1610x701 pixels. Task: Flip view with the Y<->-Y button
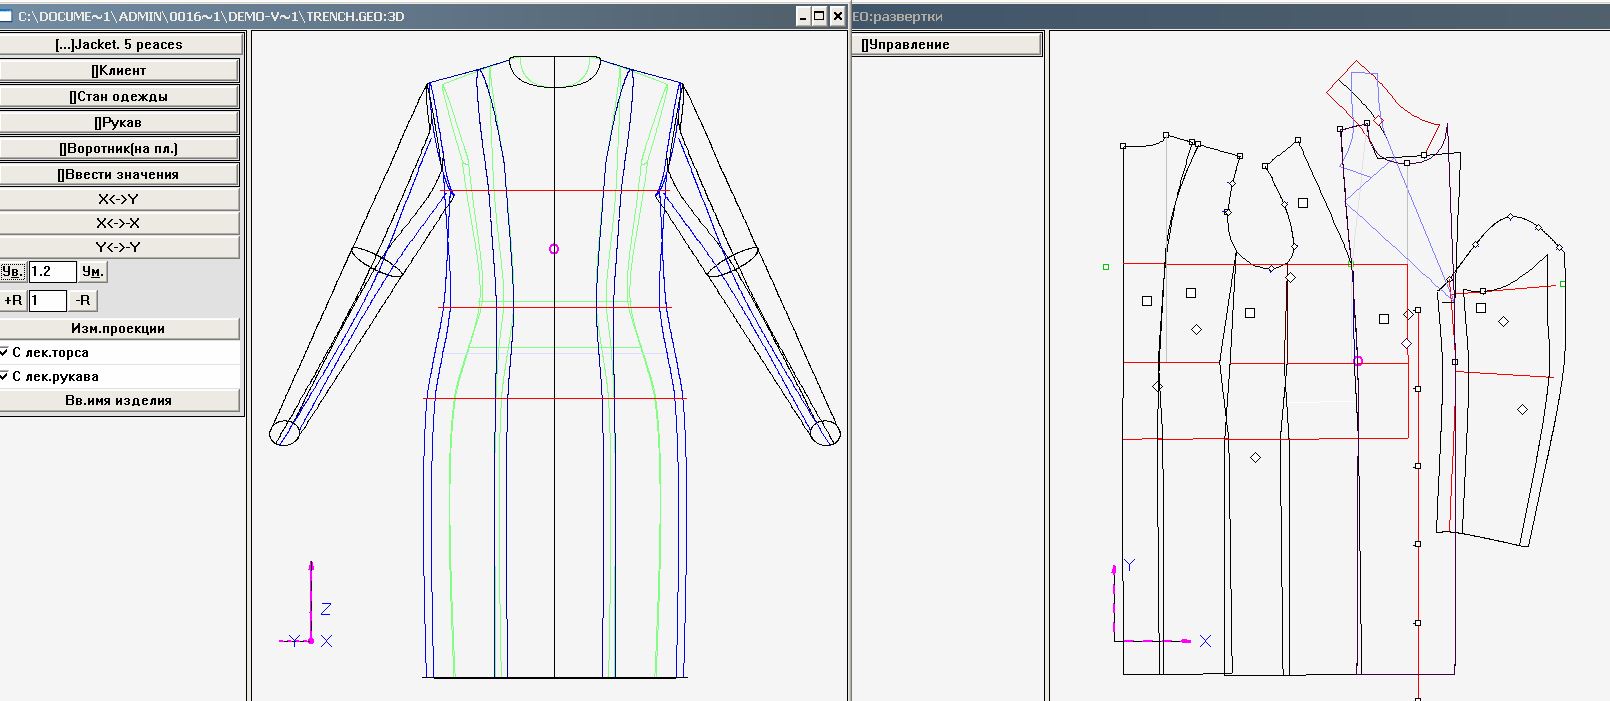[x=119, y=247]
